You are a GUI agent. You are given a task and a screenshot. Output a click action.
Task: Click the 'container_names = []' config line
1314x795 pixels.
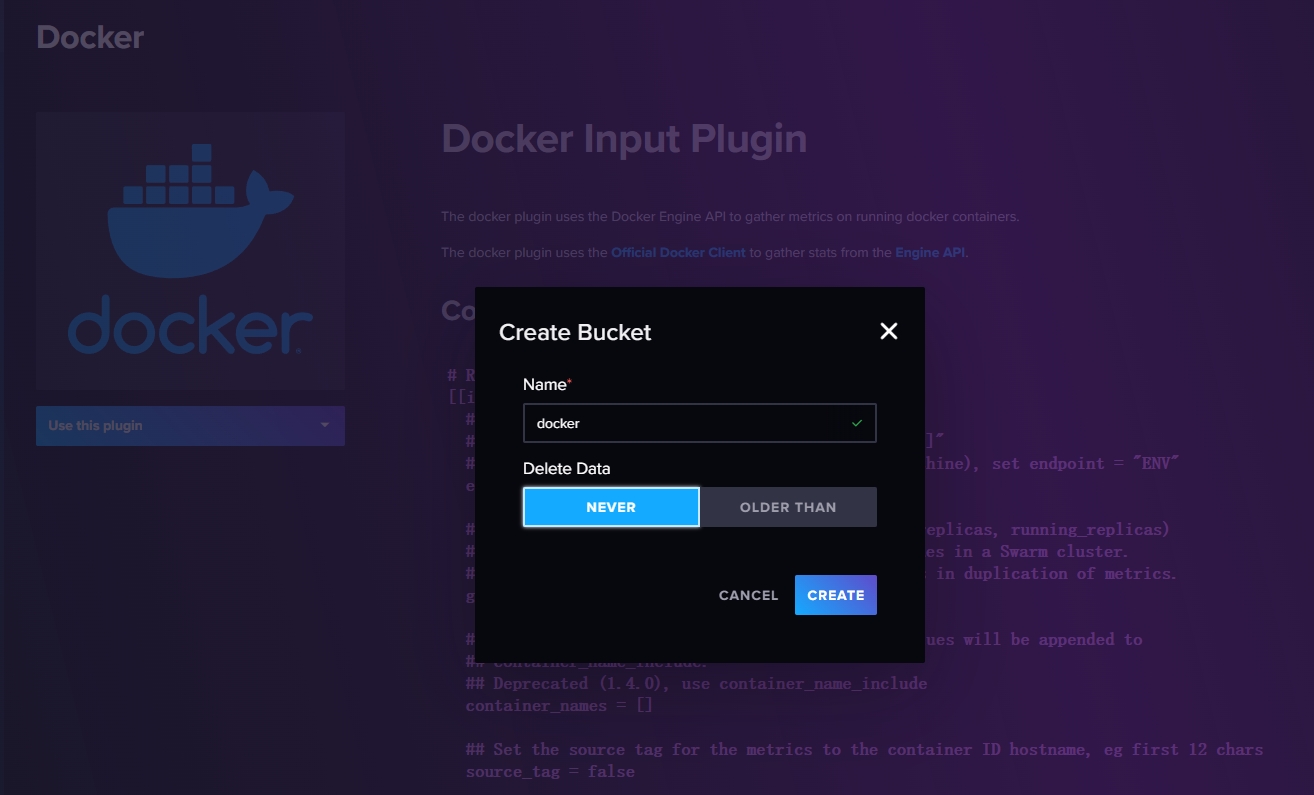click(x=559, y=706)
